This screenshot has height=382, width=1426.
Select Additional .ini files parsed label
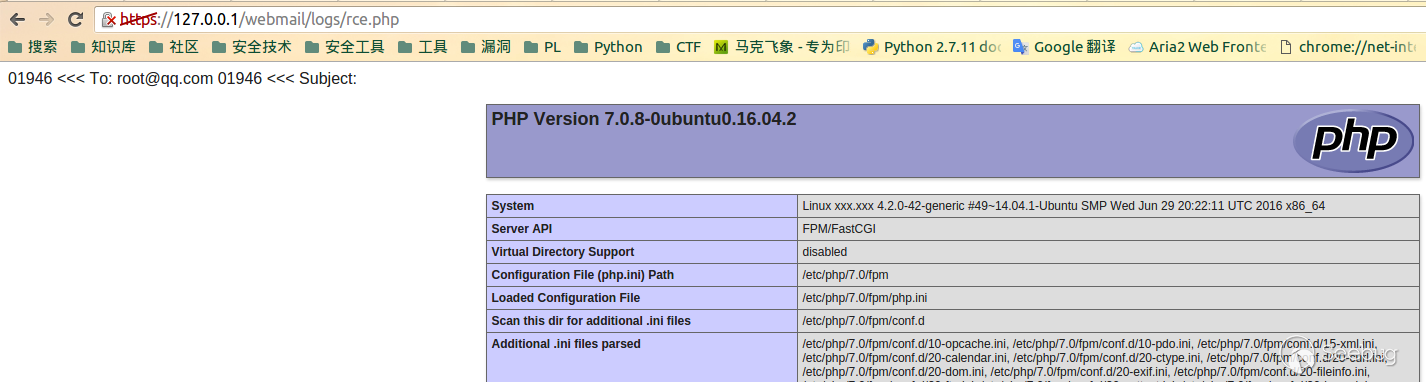tap(642, 357)
